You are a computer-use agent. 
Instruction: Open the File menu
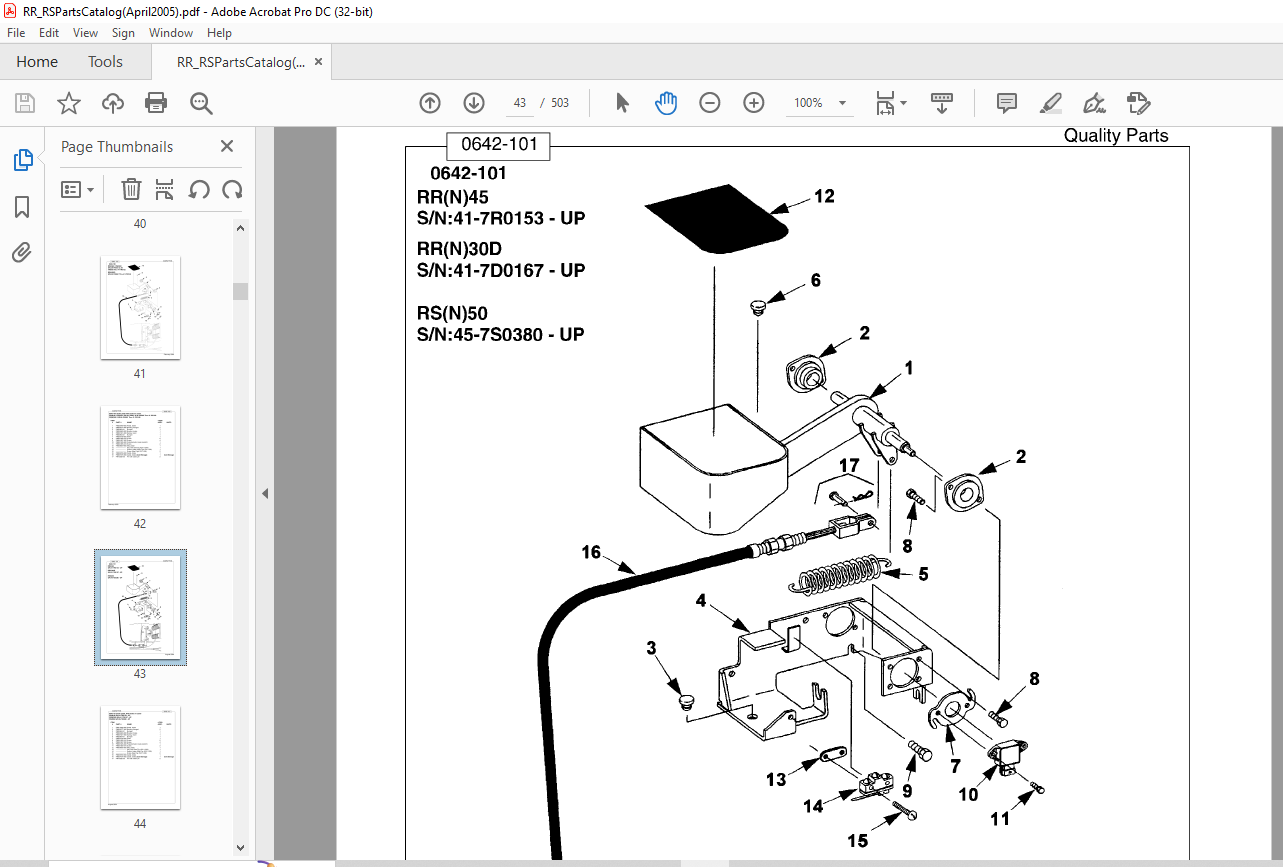coord(16,33)
